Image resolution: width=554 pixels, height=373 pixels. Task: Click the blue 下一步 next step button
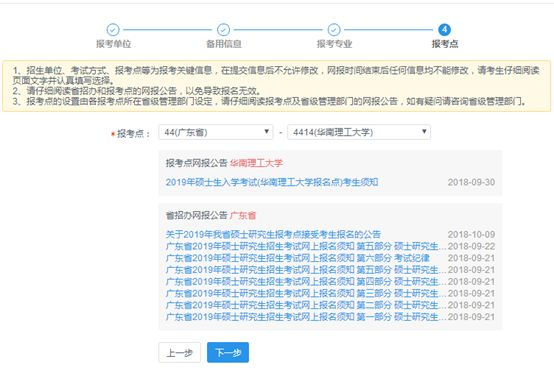[228, 352]
